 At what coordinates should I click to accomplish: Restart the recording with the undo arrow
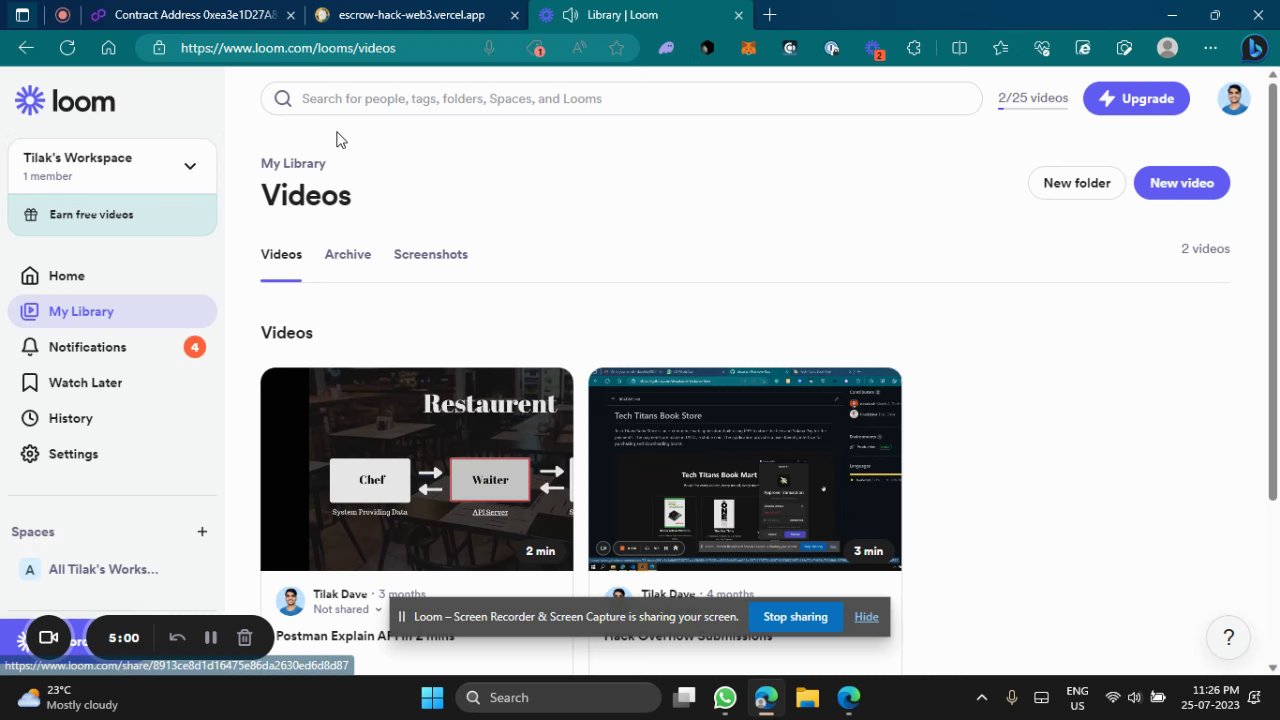(x=177, y=638)
